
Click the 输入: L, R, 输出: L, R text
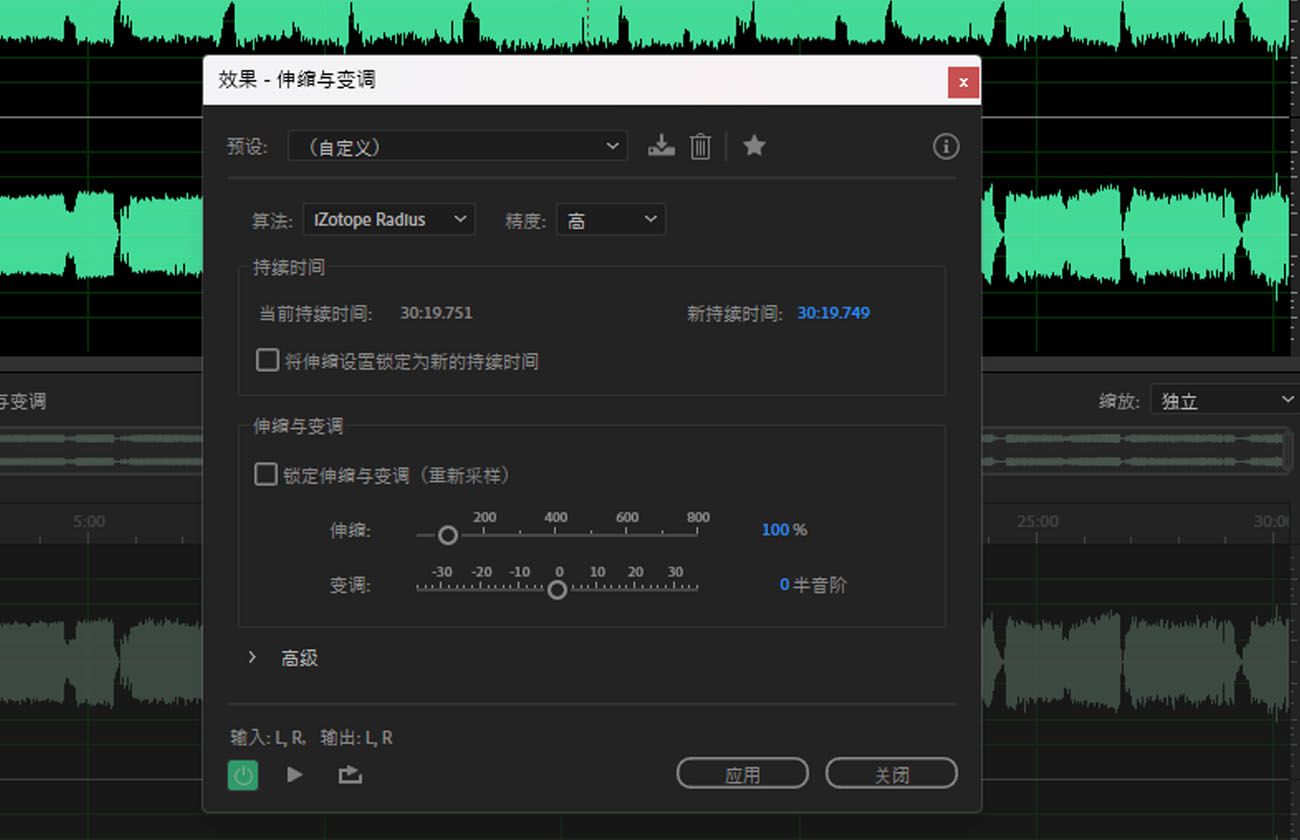click(311, 738)
